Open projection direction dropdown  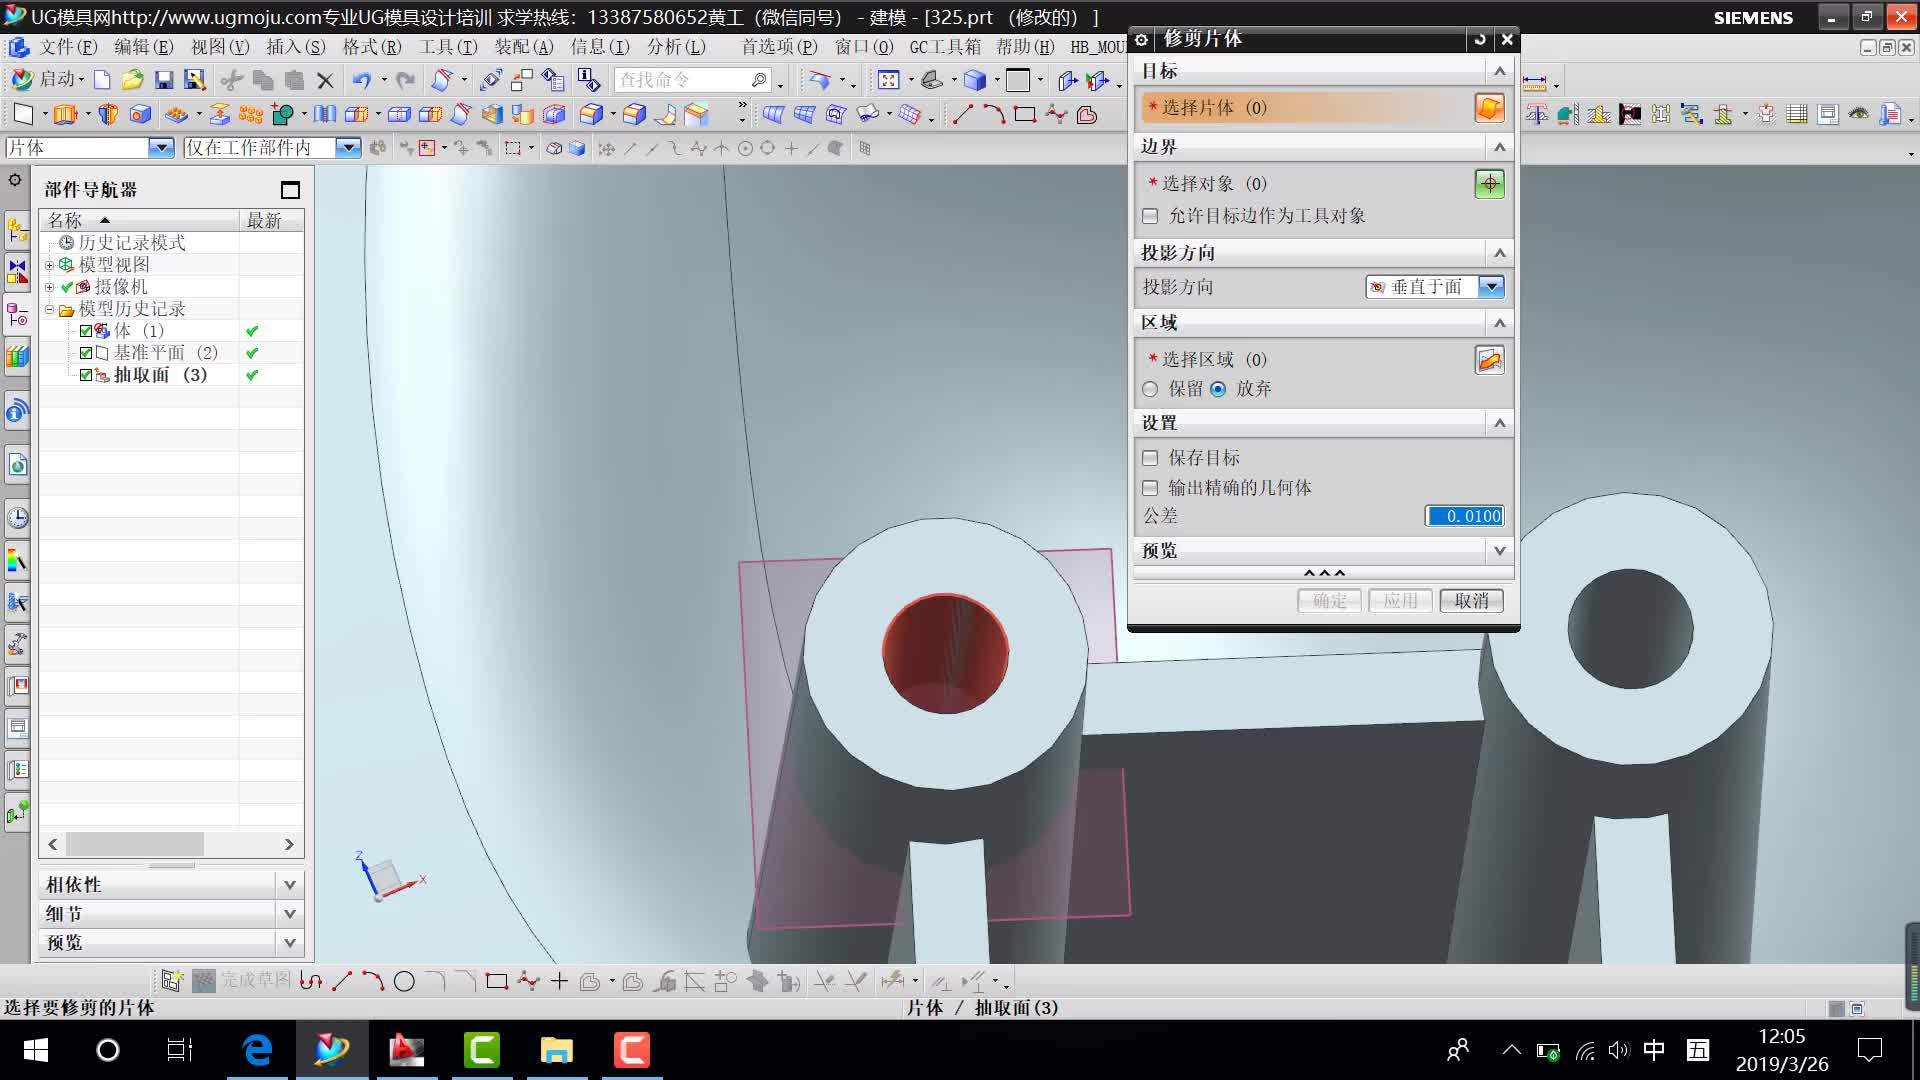click(x=1490, y=287)
